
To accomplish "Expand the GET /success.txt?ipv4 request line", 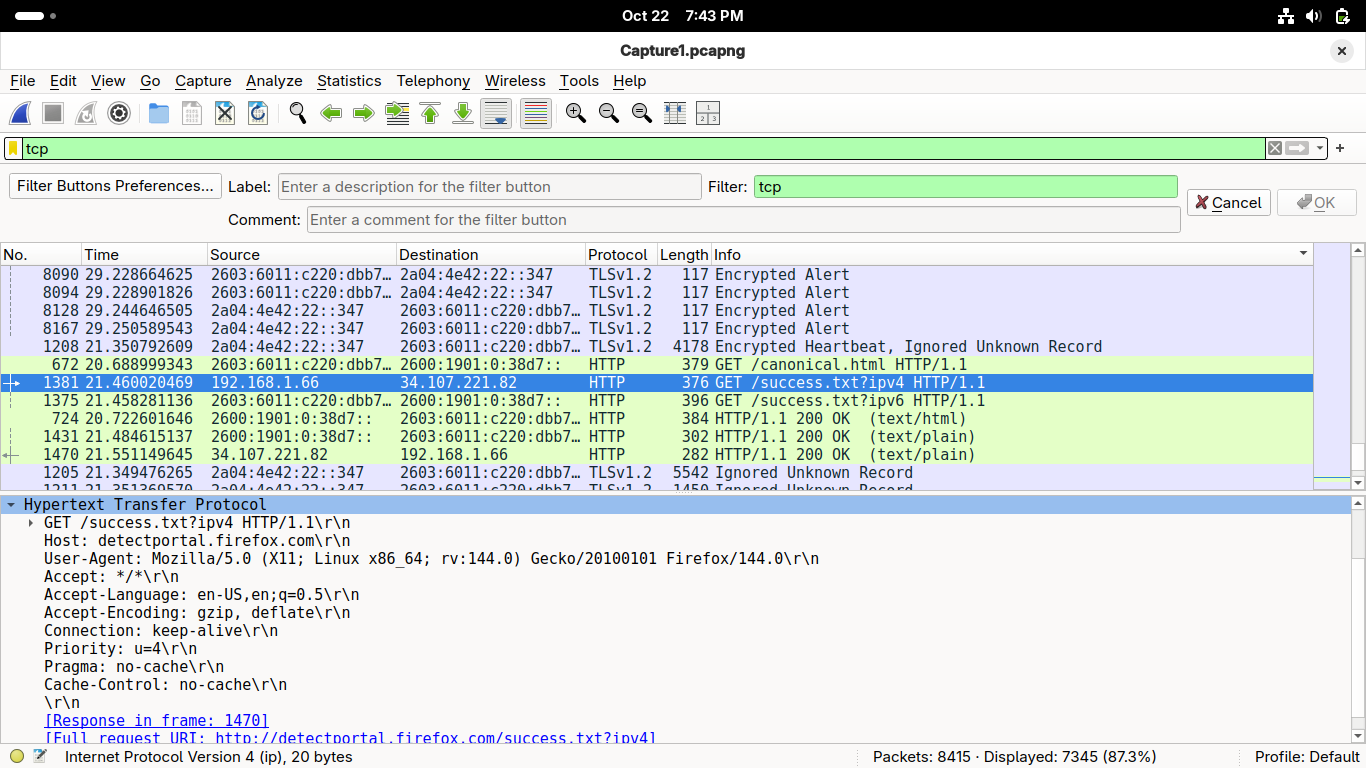I will point(31,523).
